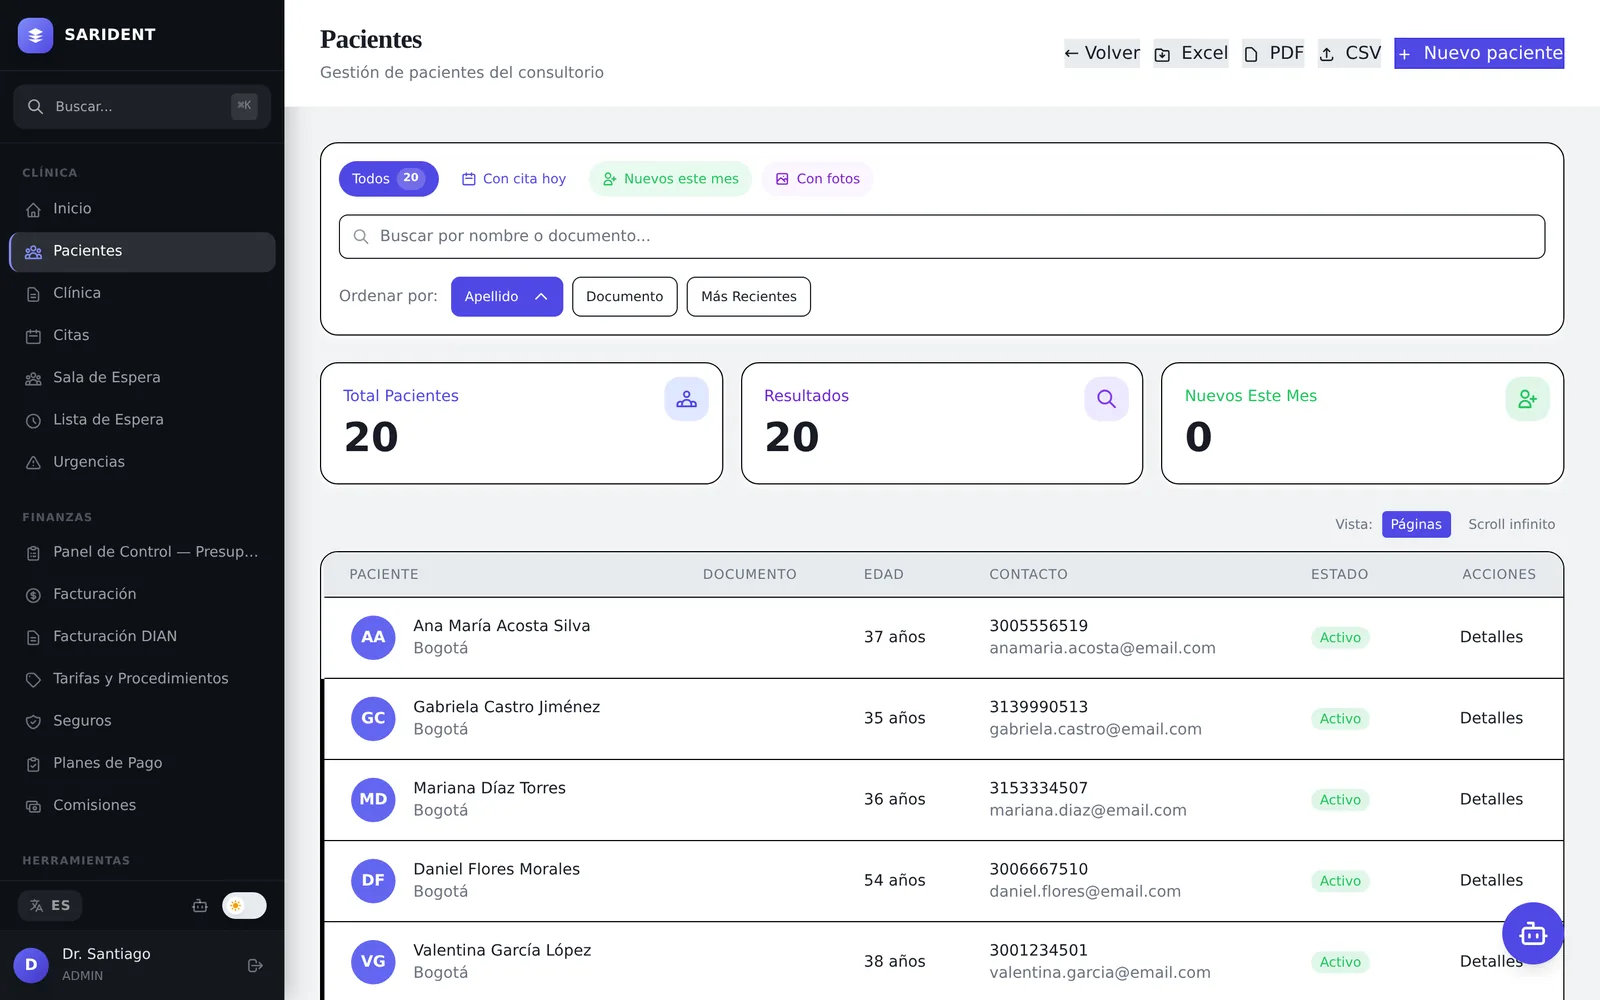The image size is (1600, 1000).
Task: Click the Nuevo paciente button
Action: coord(1479,53)
